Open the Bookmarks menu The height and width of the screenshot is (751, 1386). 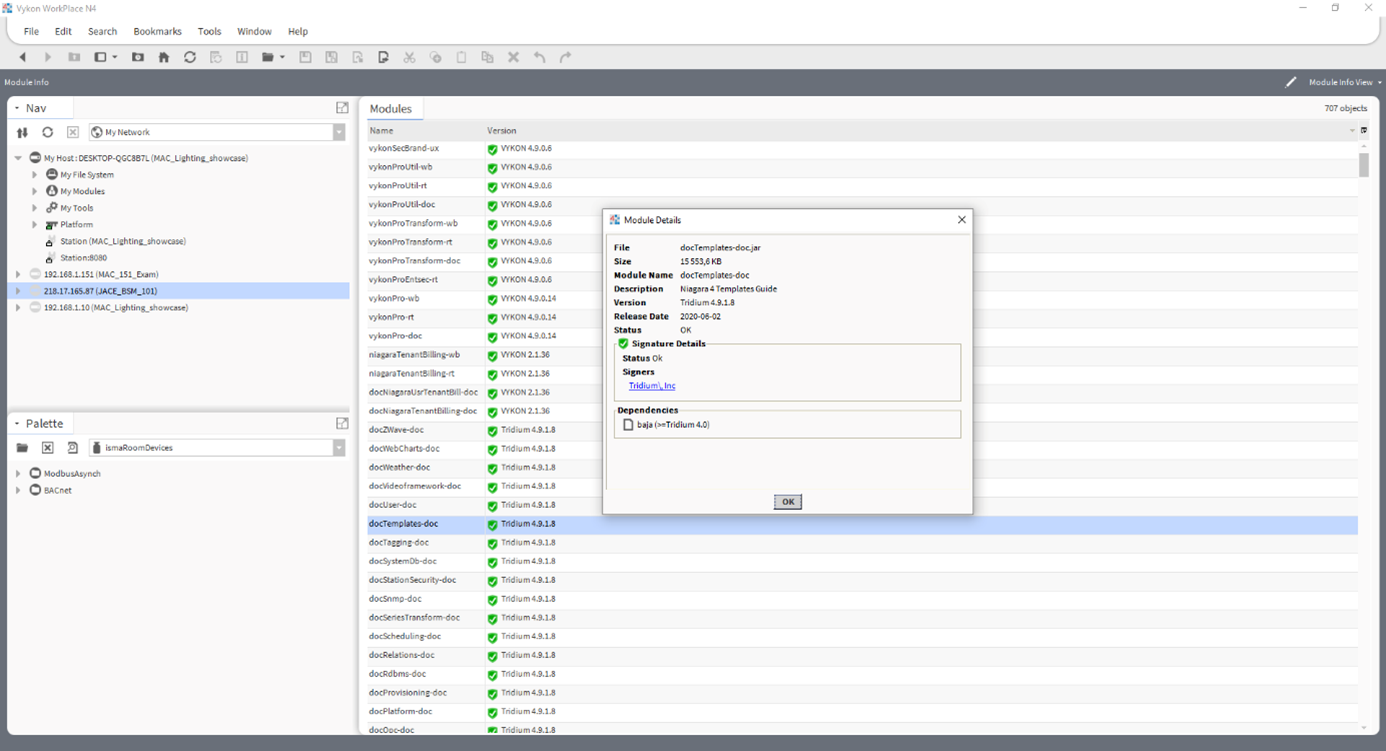[157, 32]
